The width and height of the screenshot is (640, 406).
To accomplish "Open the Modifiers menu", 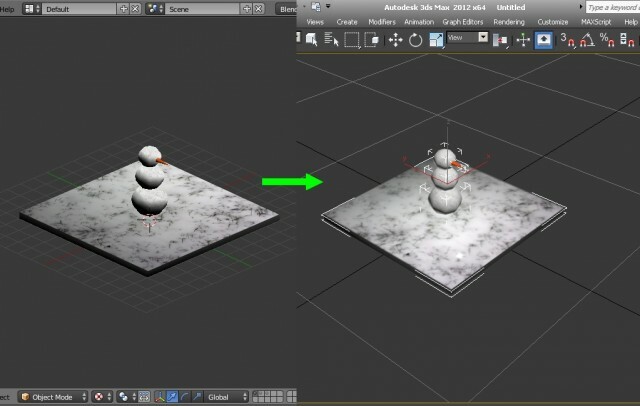I will [382, 20].
